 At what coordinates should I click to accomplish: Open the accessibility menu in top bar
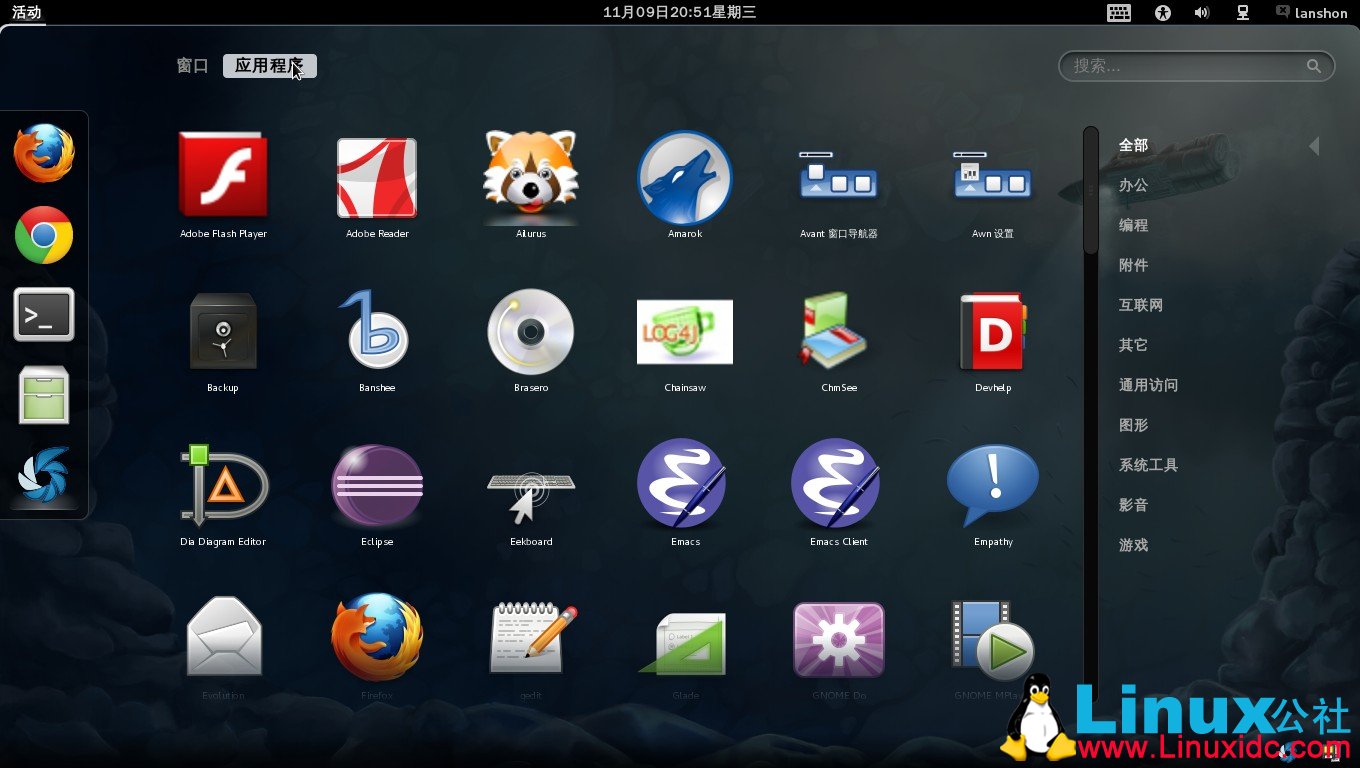click(x=1162, y=13)
